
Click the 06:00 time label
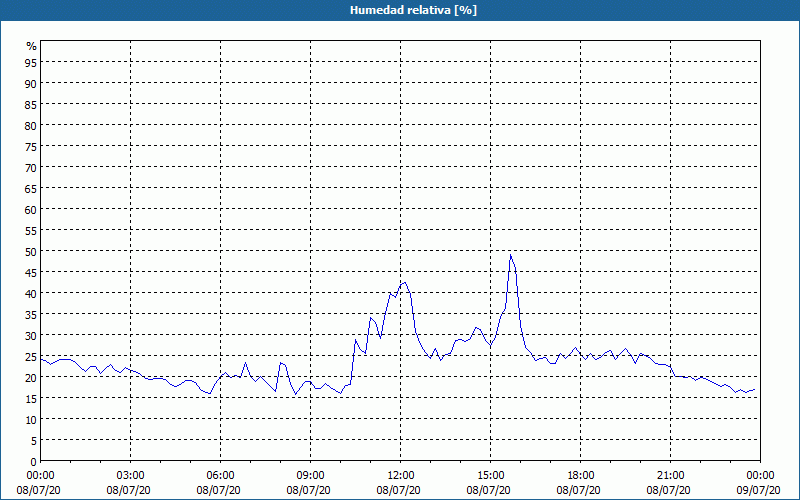coord(220,476)
